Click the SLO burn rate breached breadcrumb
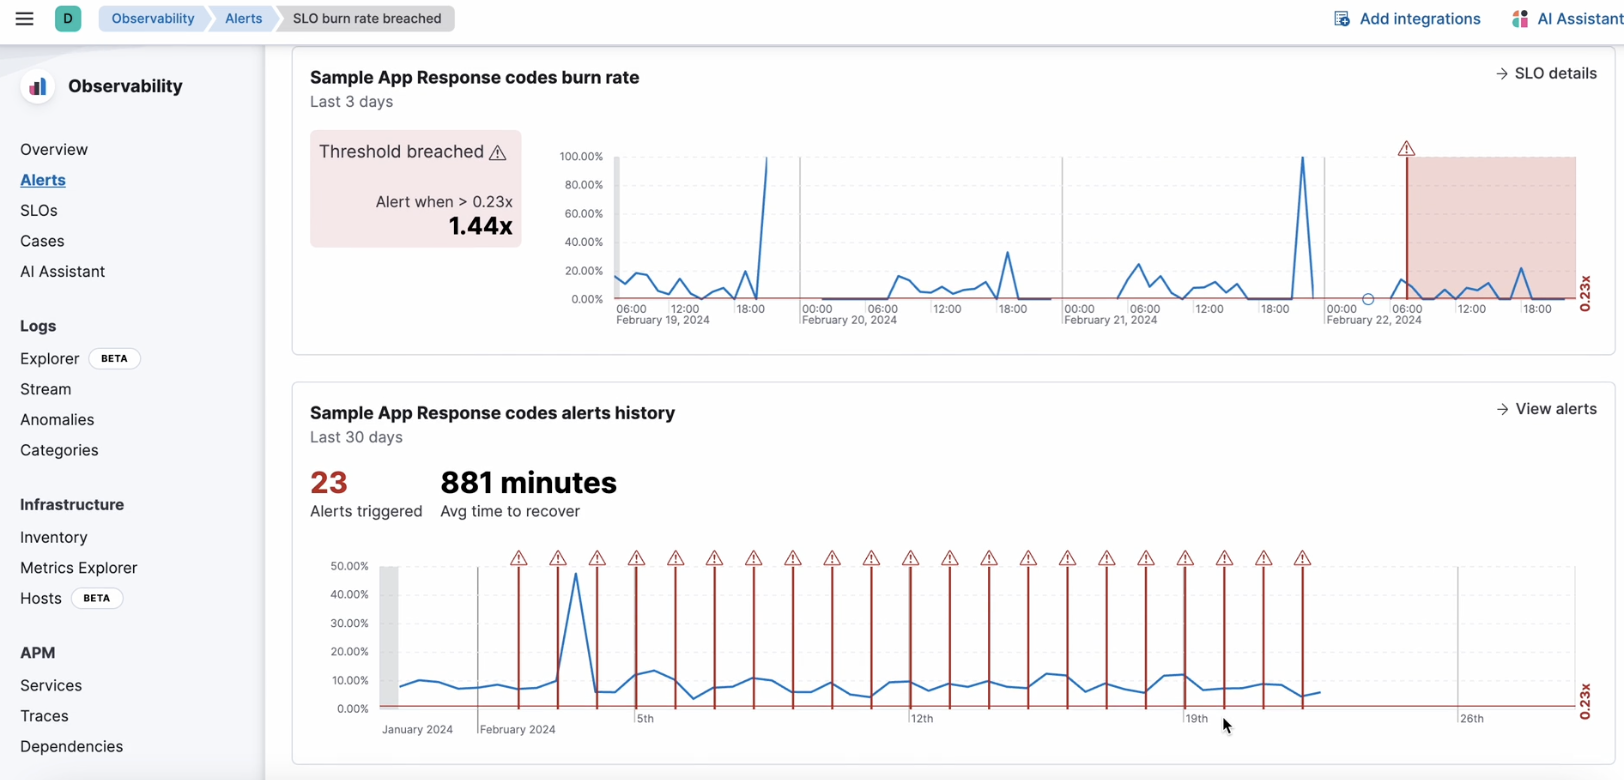1624x780 pixels. coord(366,18)
